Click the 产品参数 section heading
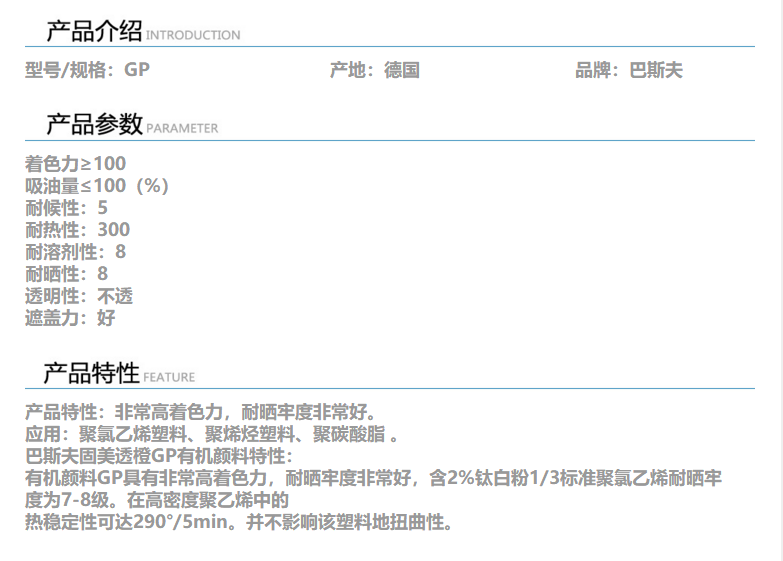The height and width of the screenshot is (561, 783). click(x=94, y=125)
